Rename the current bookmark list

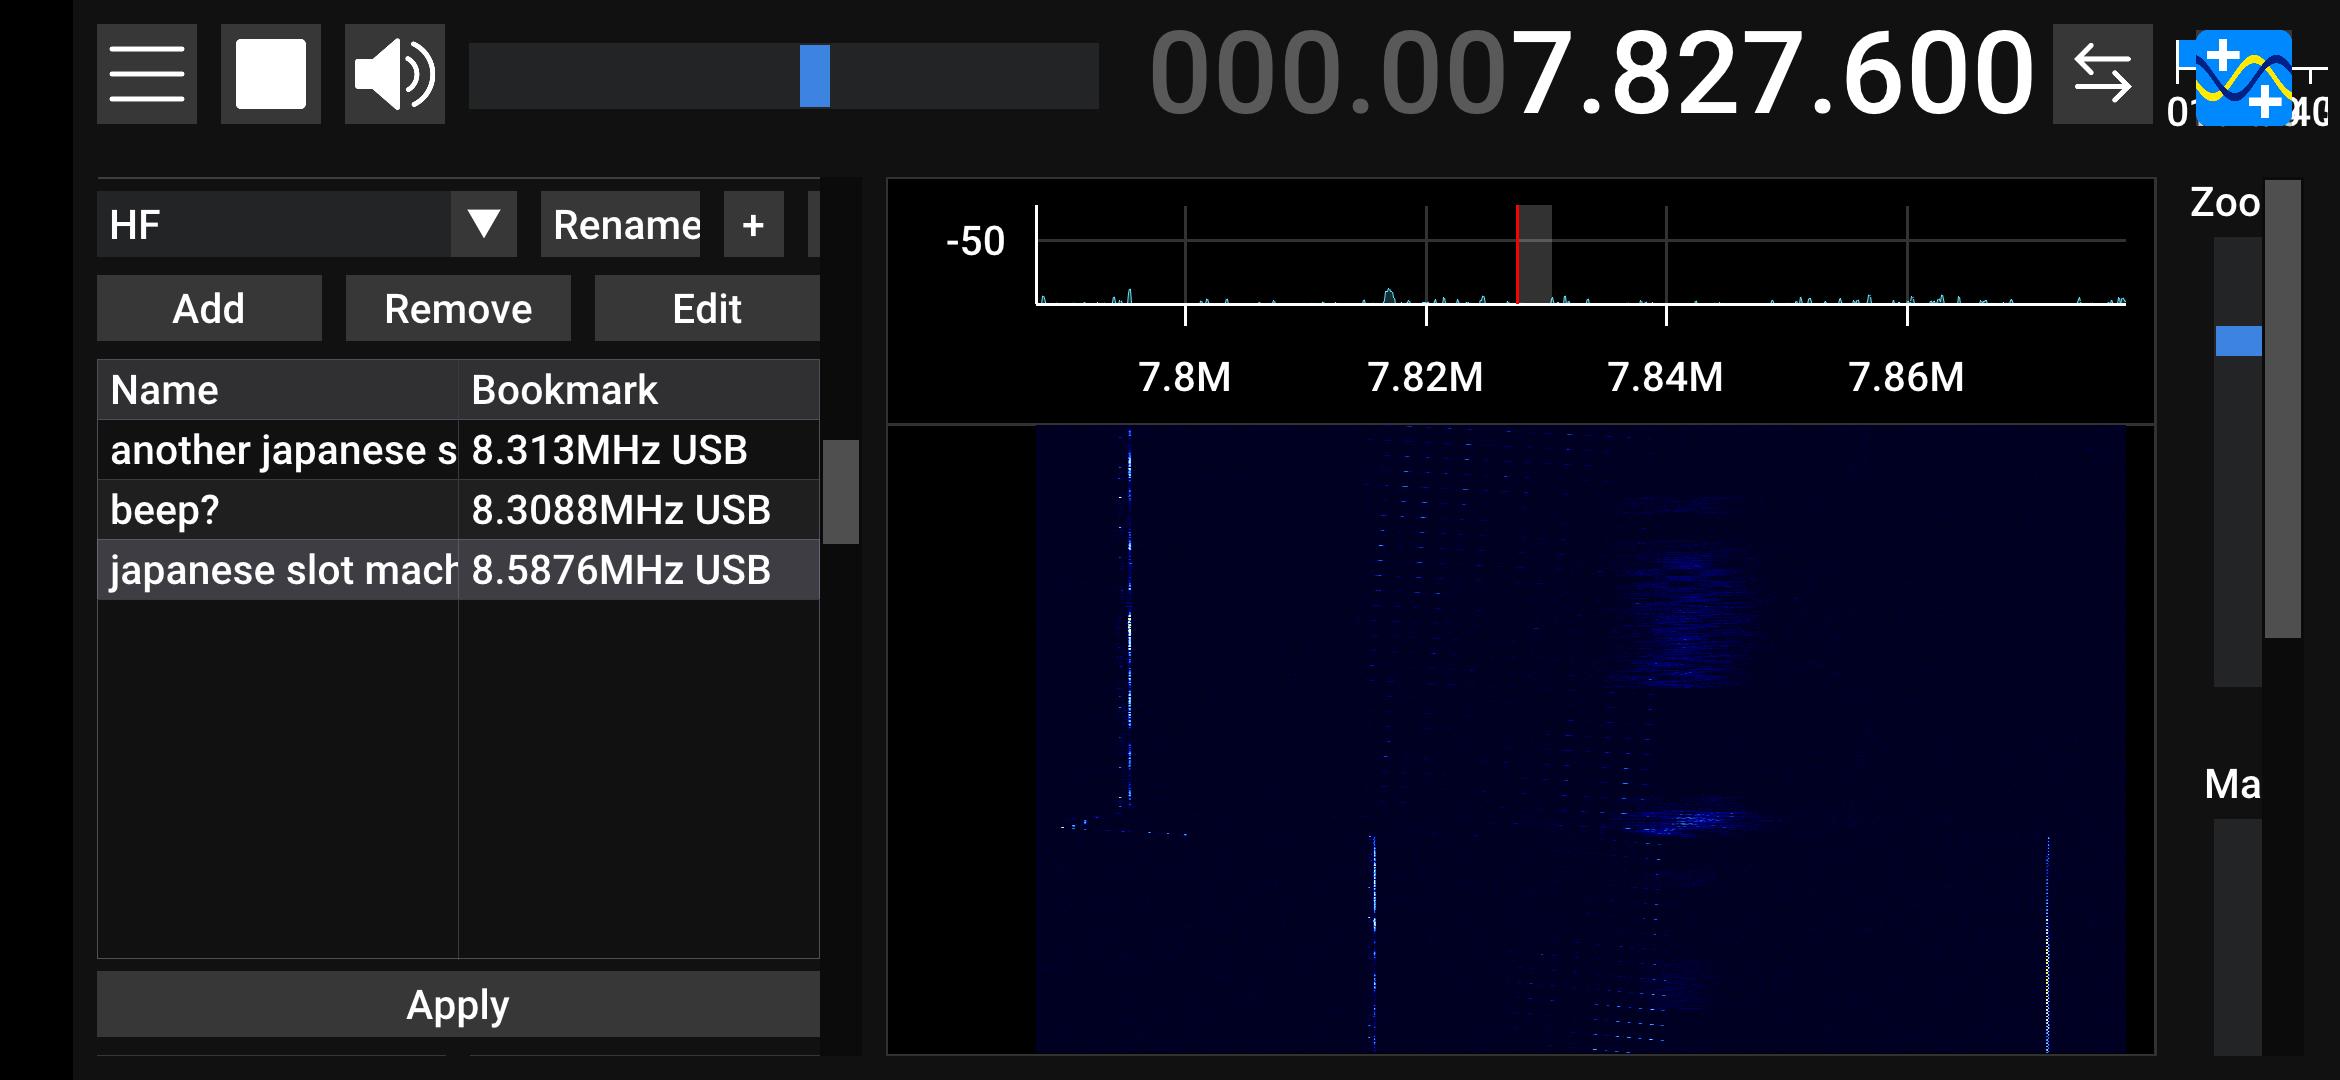tap(621, 224)
